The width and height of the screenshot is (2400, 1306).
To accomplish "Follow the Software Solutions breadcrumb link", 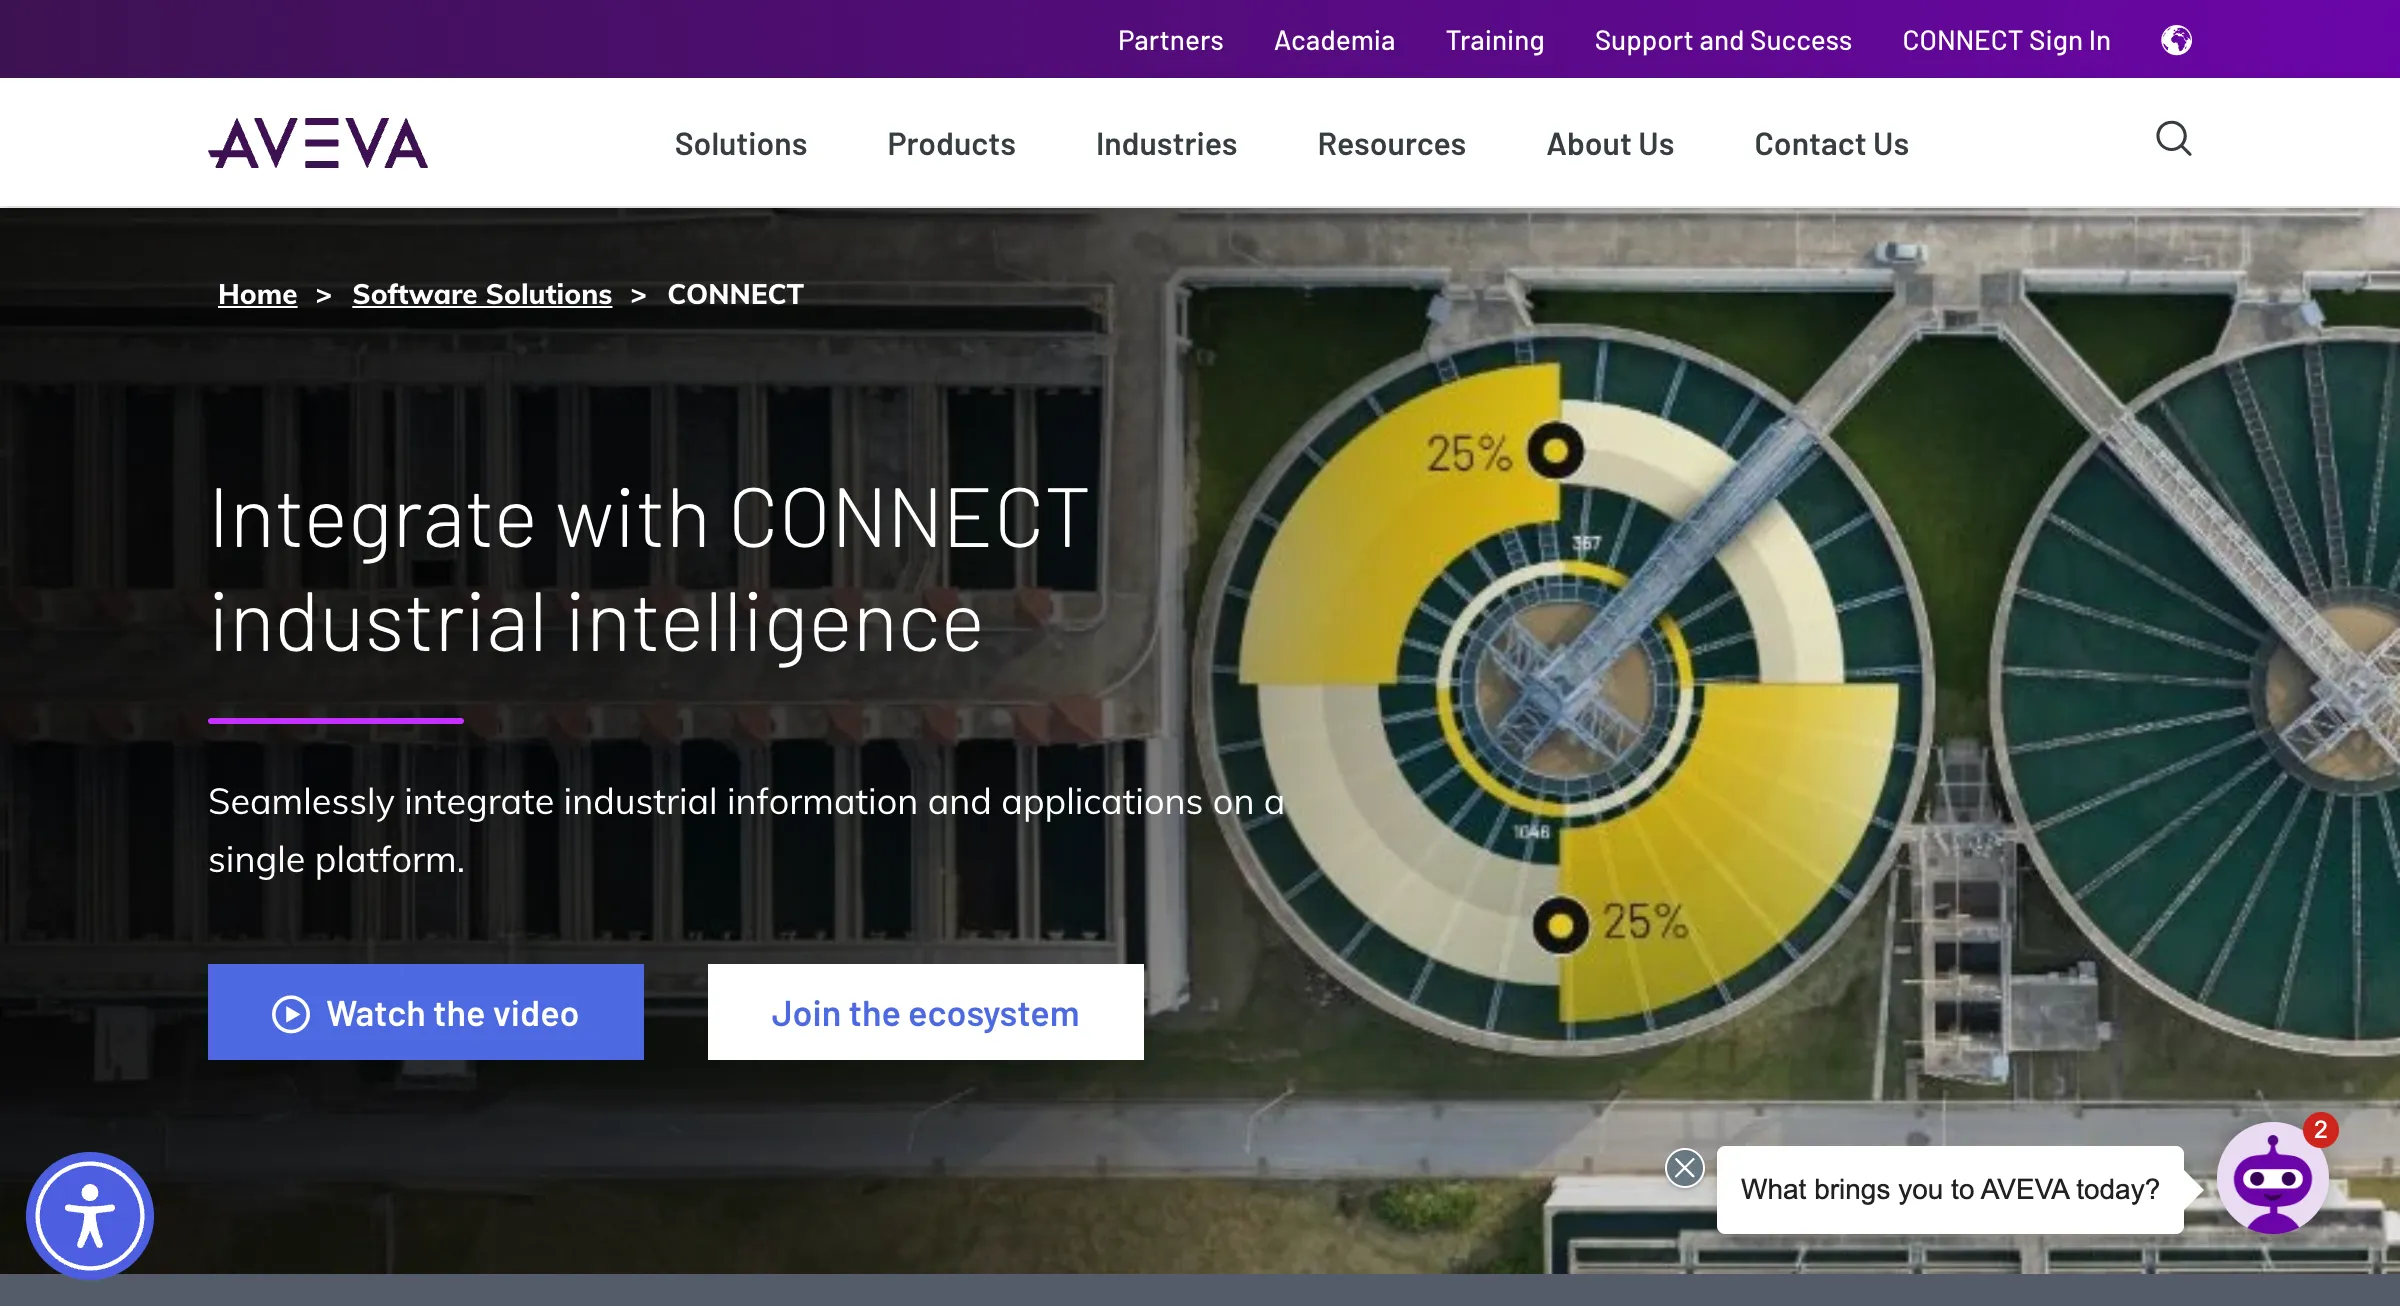I will (x=482, y=294).
